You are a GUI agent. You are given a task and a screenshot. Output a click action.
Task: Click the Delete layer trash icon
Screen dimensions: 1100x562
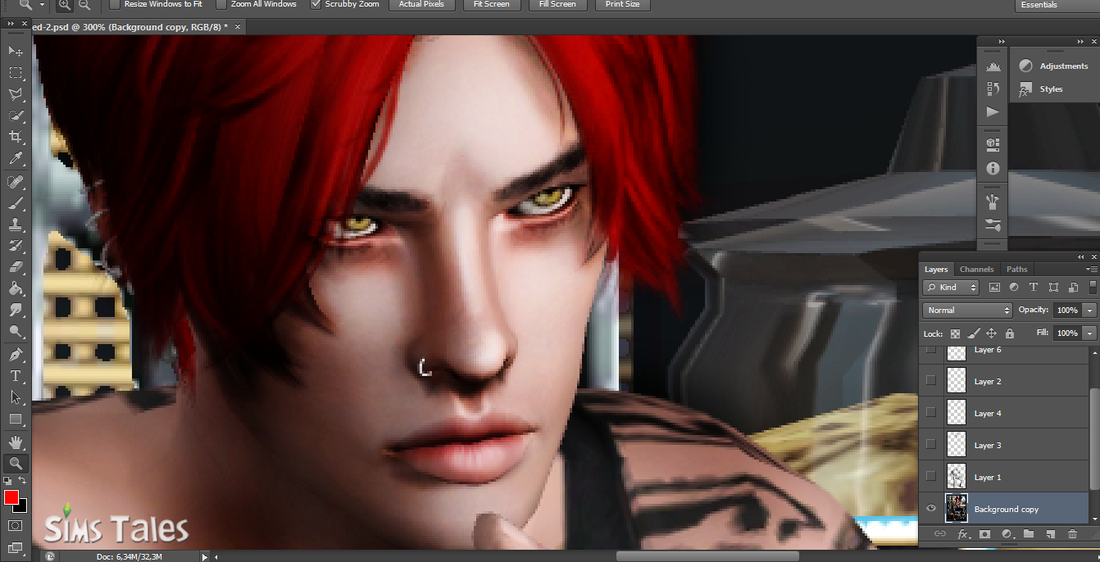(1072, 534)
